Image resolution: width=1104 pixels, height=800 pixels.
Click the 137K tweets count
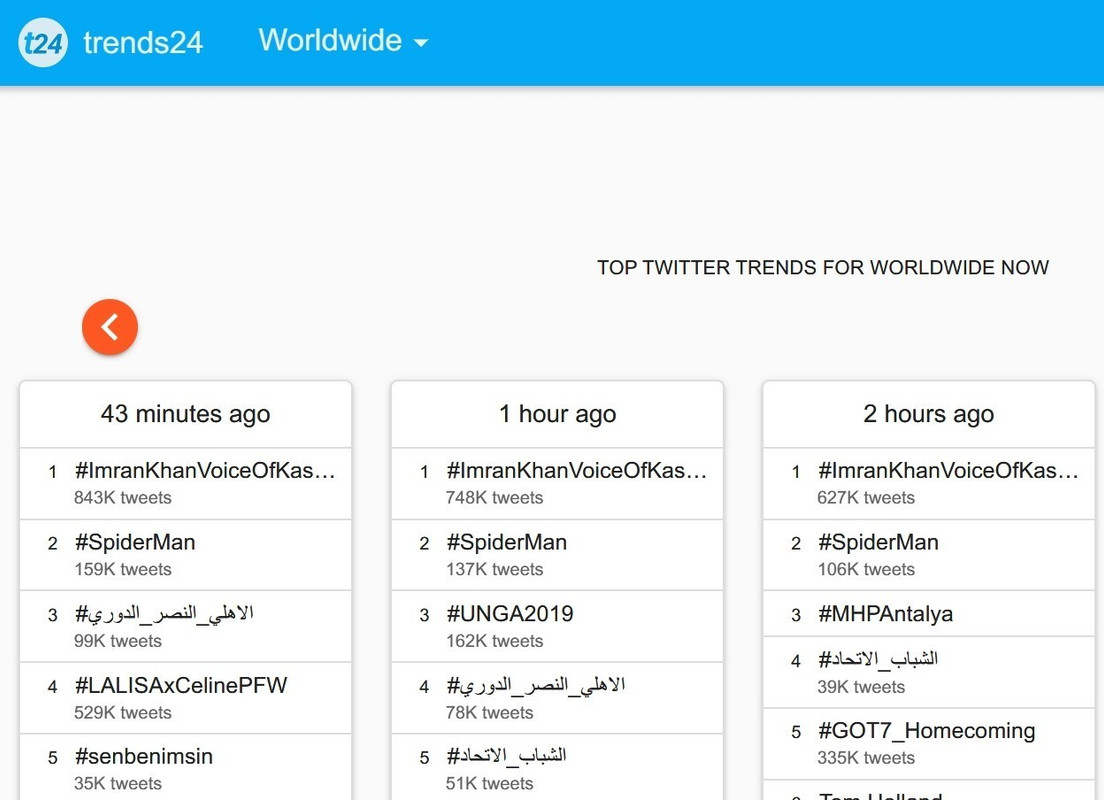[x=495, y=569]
